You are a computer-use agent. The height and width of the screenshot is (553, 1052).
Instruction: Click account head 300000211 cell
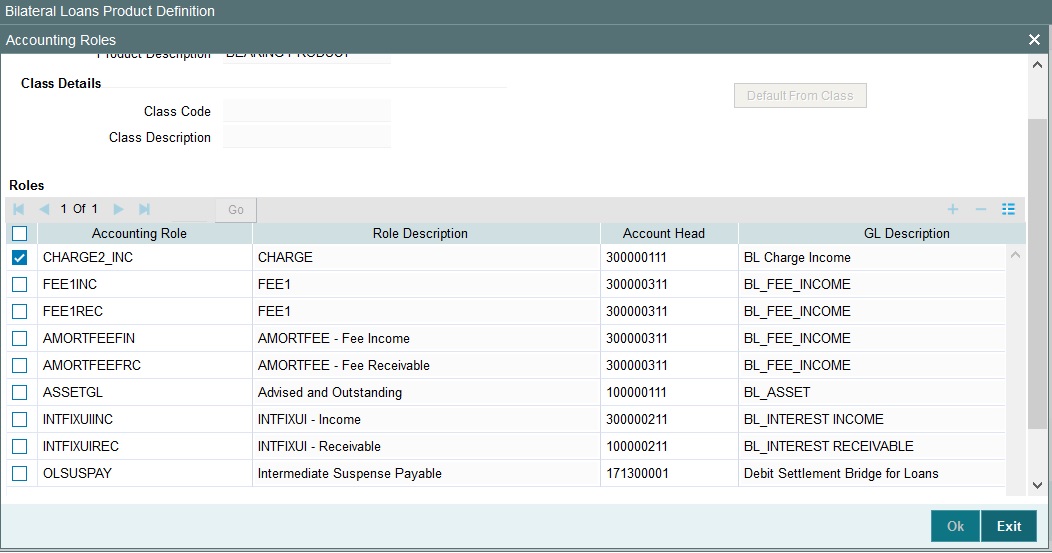coord(670,419)
